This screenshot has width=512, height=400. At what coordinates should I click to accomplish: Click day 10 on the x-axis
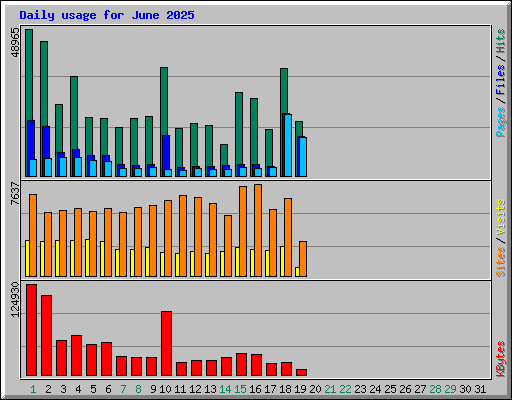[165, 389]
